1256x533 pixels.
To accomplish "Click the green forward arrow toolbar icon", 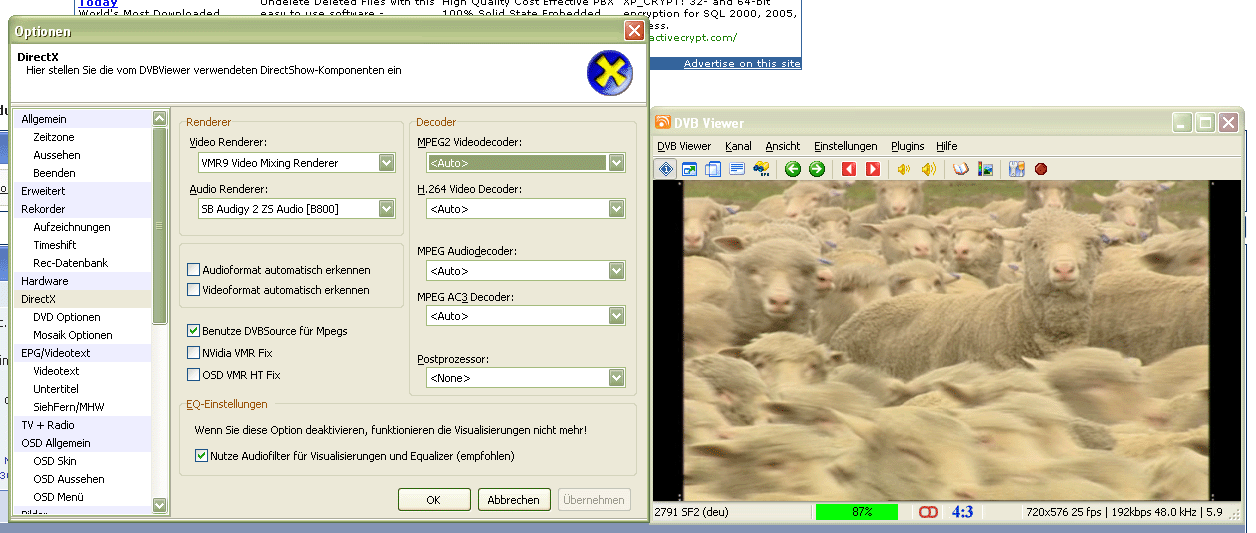I will [817, 169].
